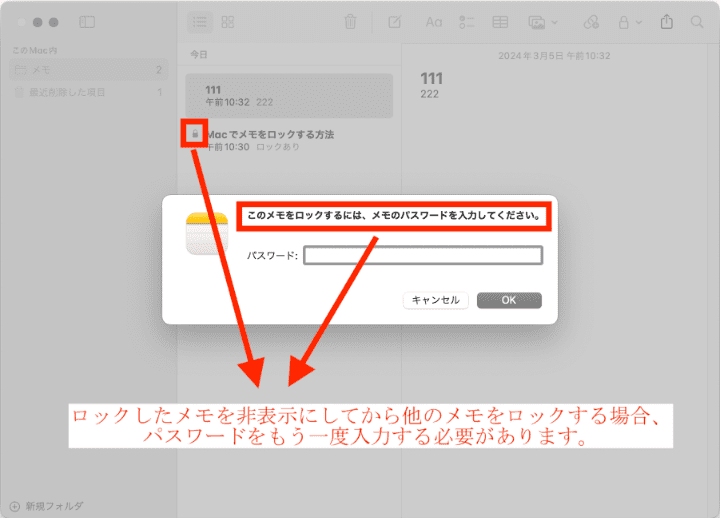Viewport: 720px width, 518px height.
Task: Switch to list view
Action: pyautogui.click(x=201, y=22)
